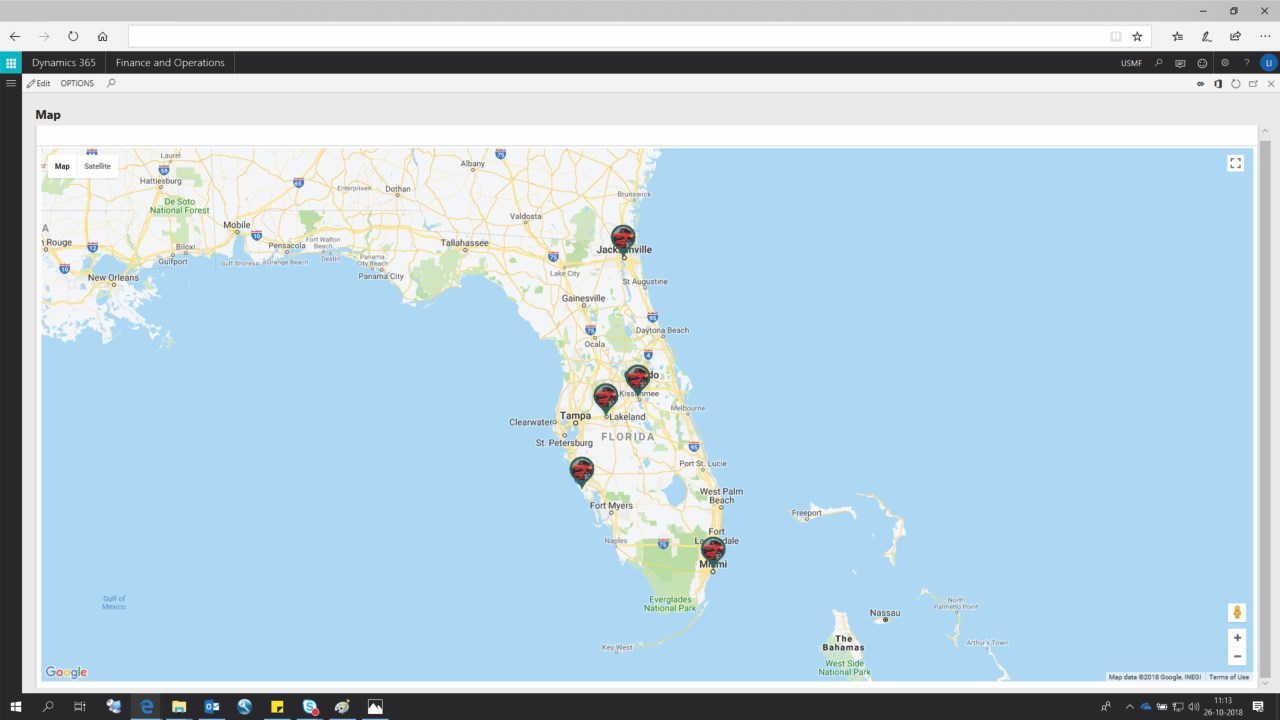Click the Miami car marker
Screen dimensions: 1280x720
click(x=712, y=551)
